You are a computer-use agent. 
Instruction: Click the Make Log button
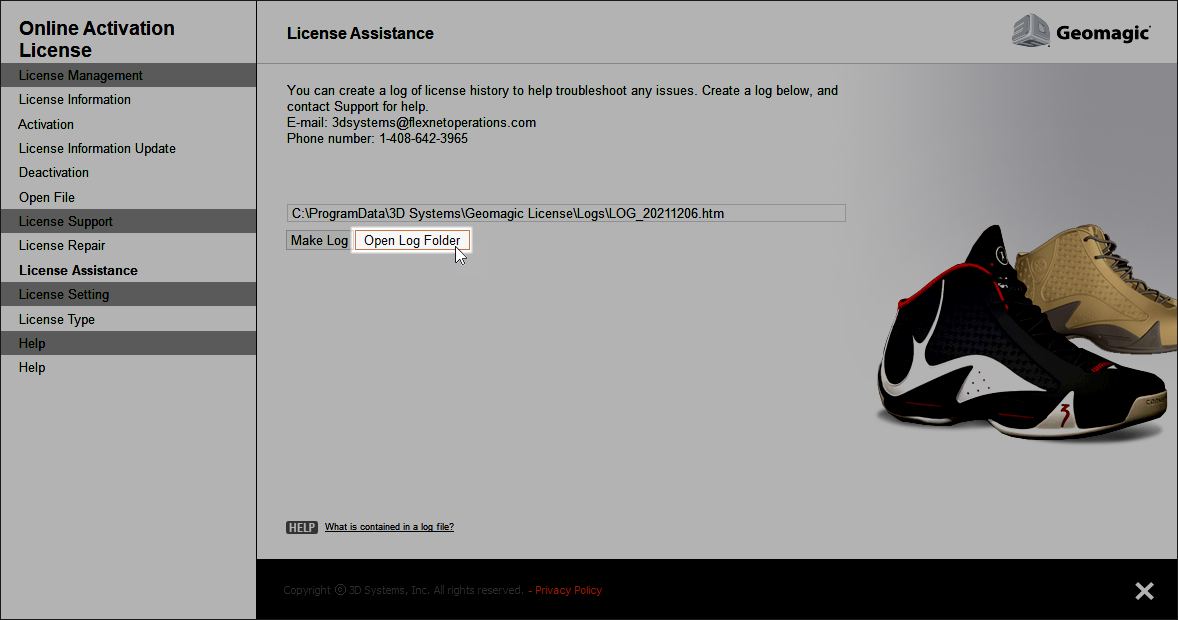pos(317,240)
